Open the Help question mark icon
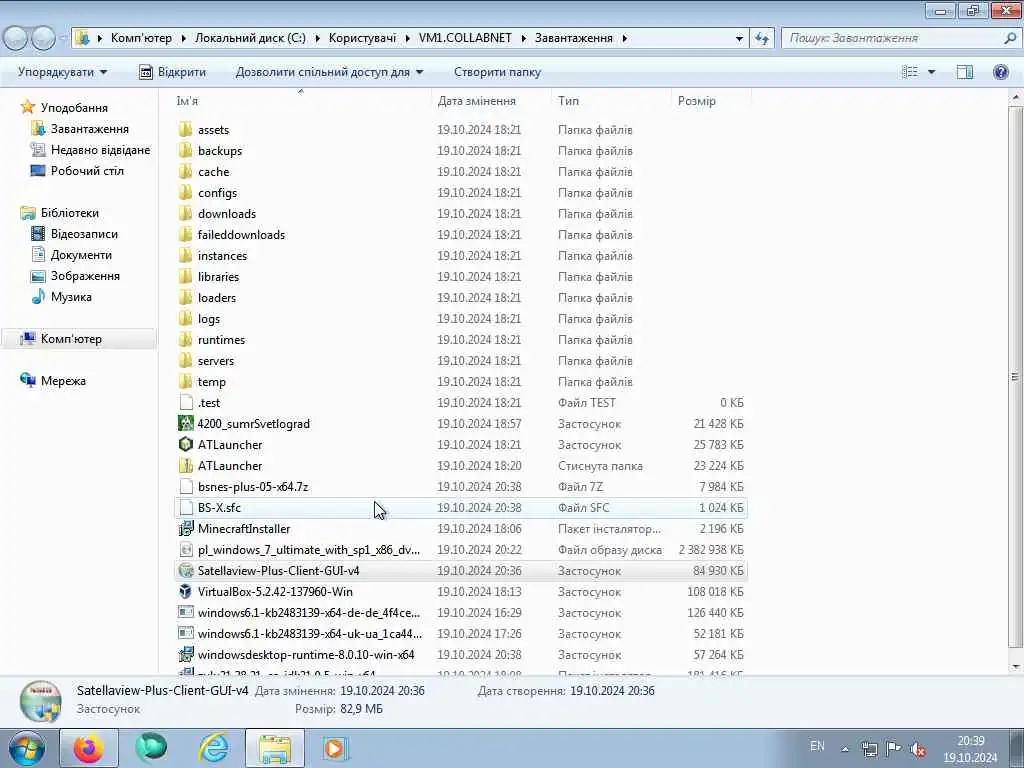Screen dimensions: 1024x768 point(1000,72)
